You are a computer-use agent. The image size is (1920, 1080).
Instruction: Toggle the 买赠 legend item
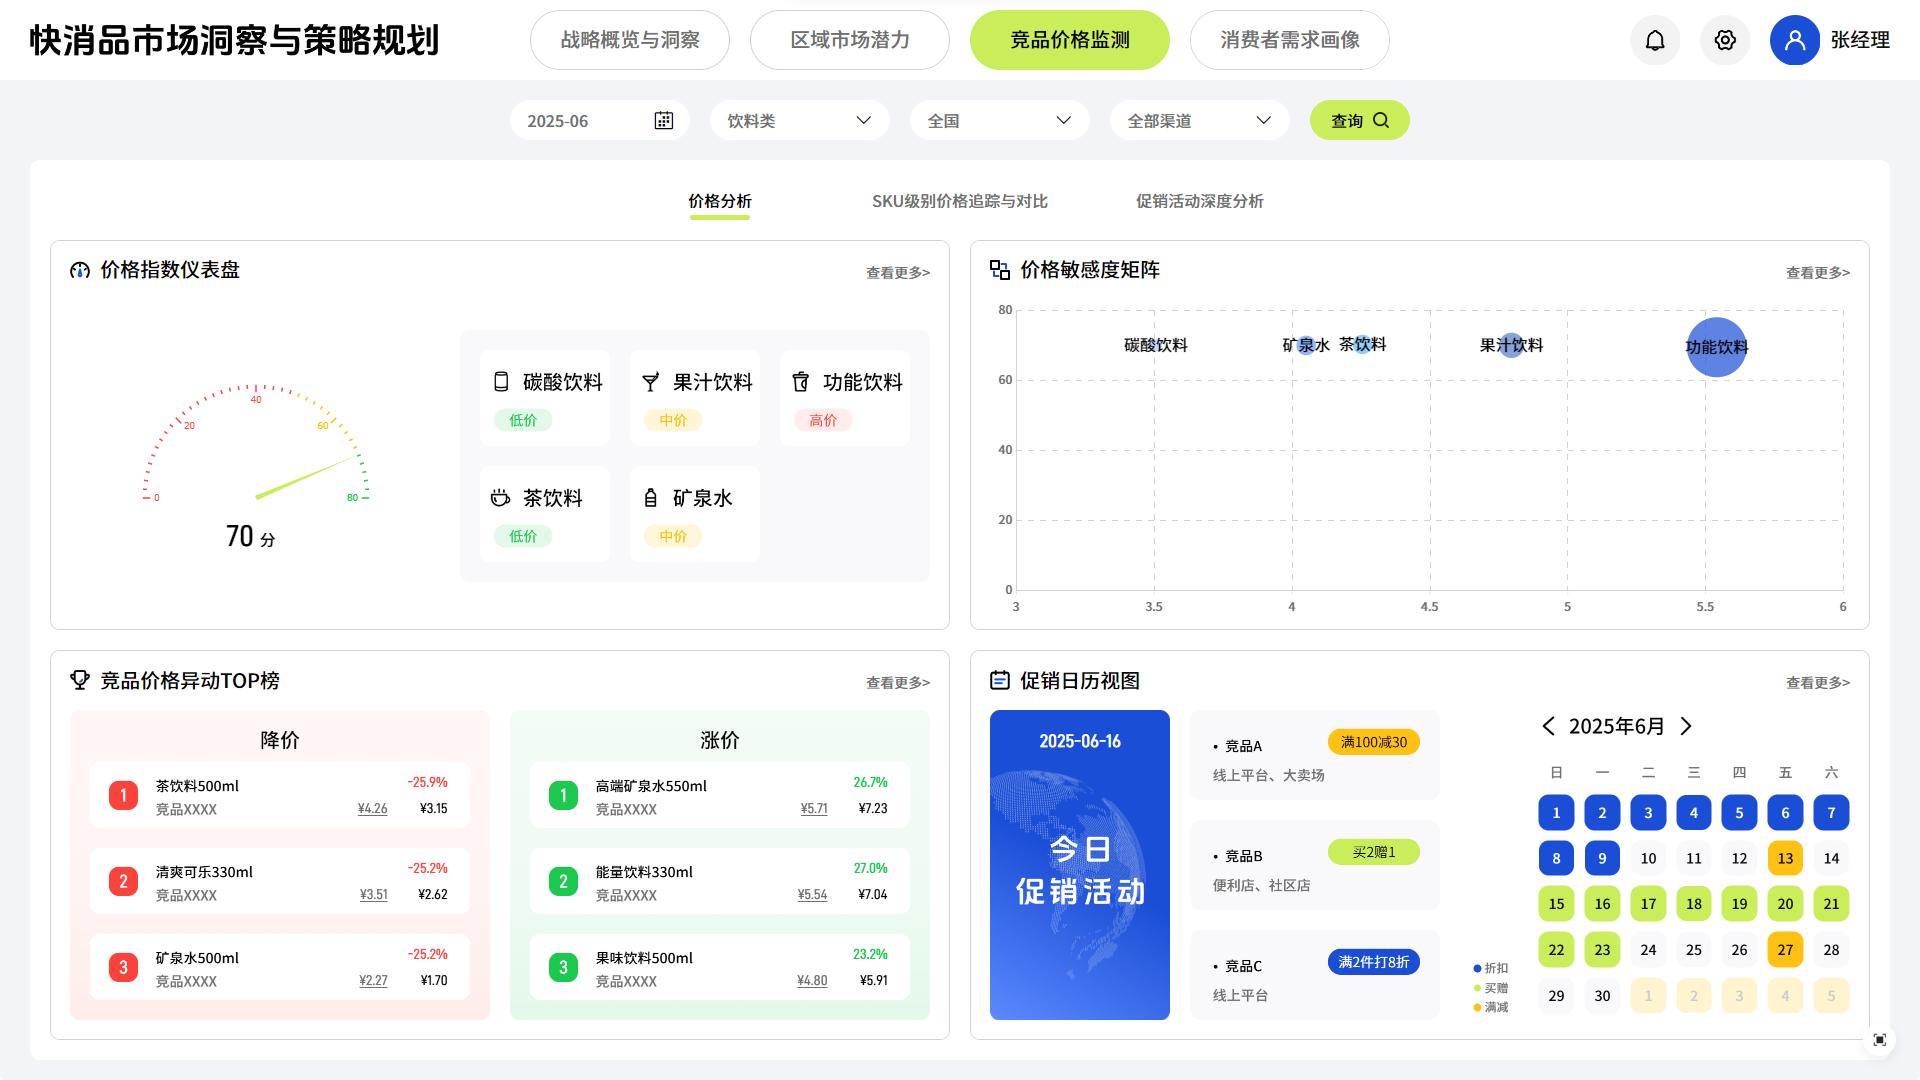[1491, 988]
